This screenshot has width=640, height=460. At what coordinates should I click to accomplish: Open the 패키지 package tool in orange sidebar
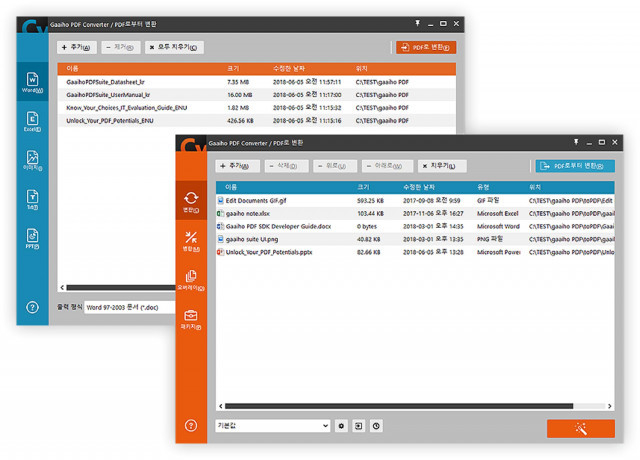pos(191,320)
